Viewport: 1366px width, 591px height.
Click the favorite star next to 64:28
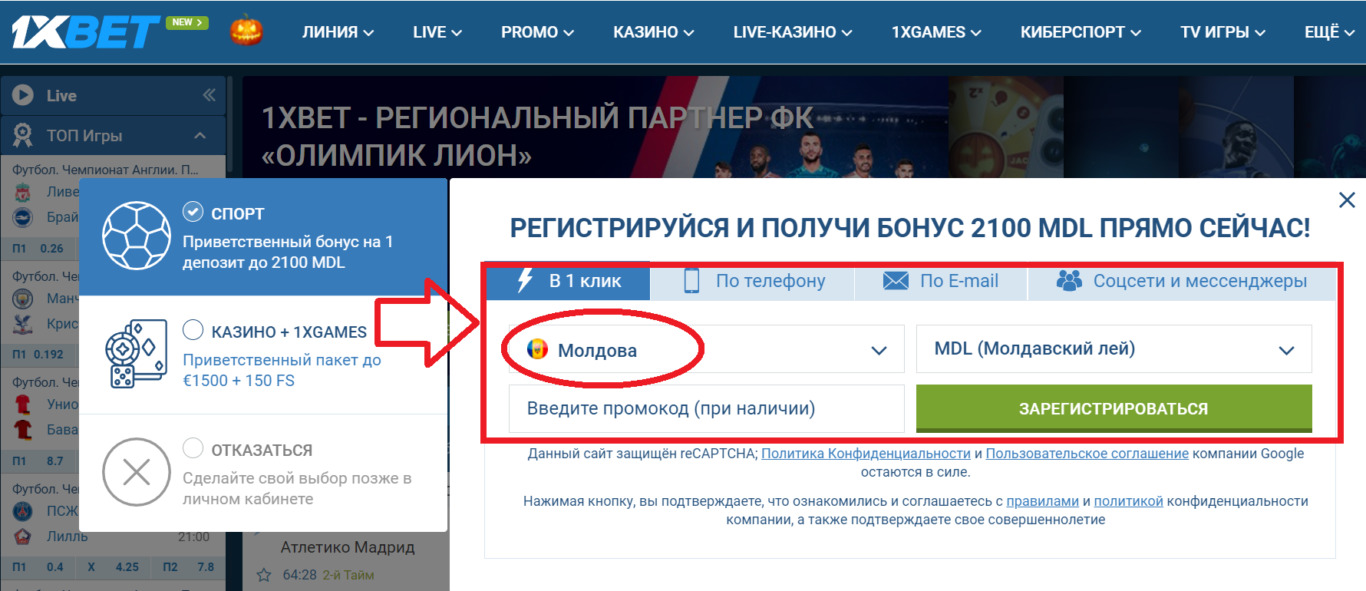coord(264,575)
